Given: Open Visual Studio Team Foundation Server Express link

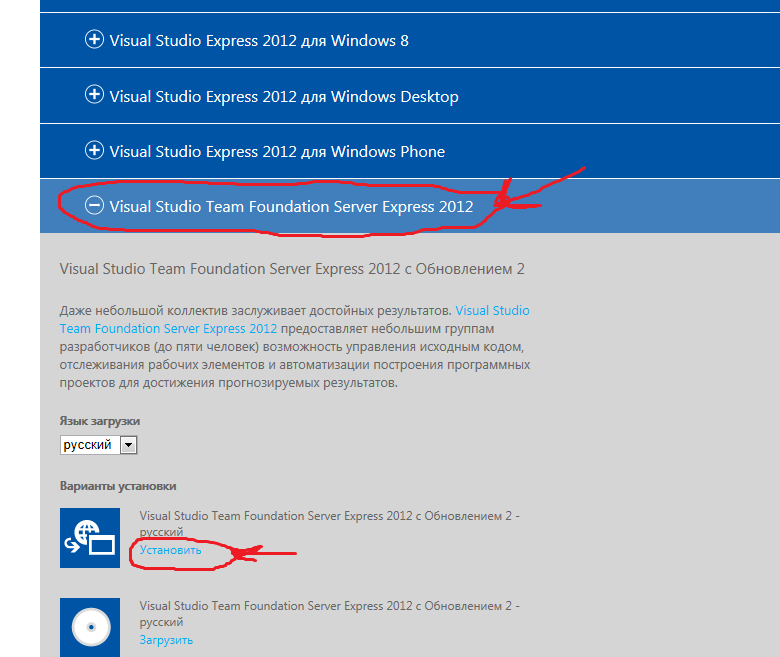Looking at the screenshot, I should click(294, 319).
